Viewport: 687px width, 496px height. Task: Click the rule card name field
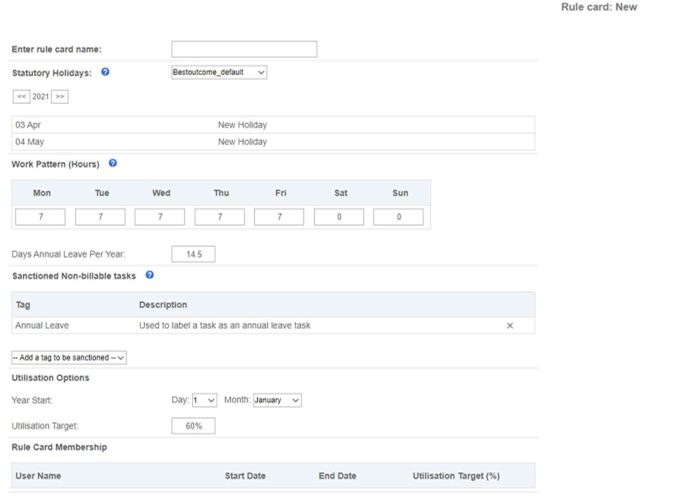tap(244, 49)
